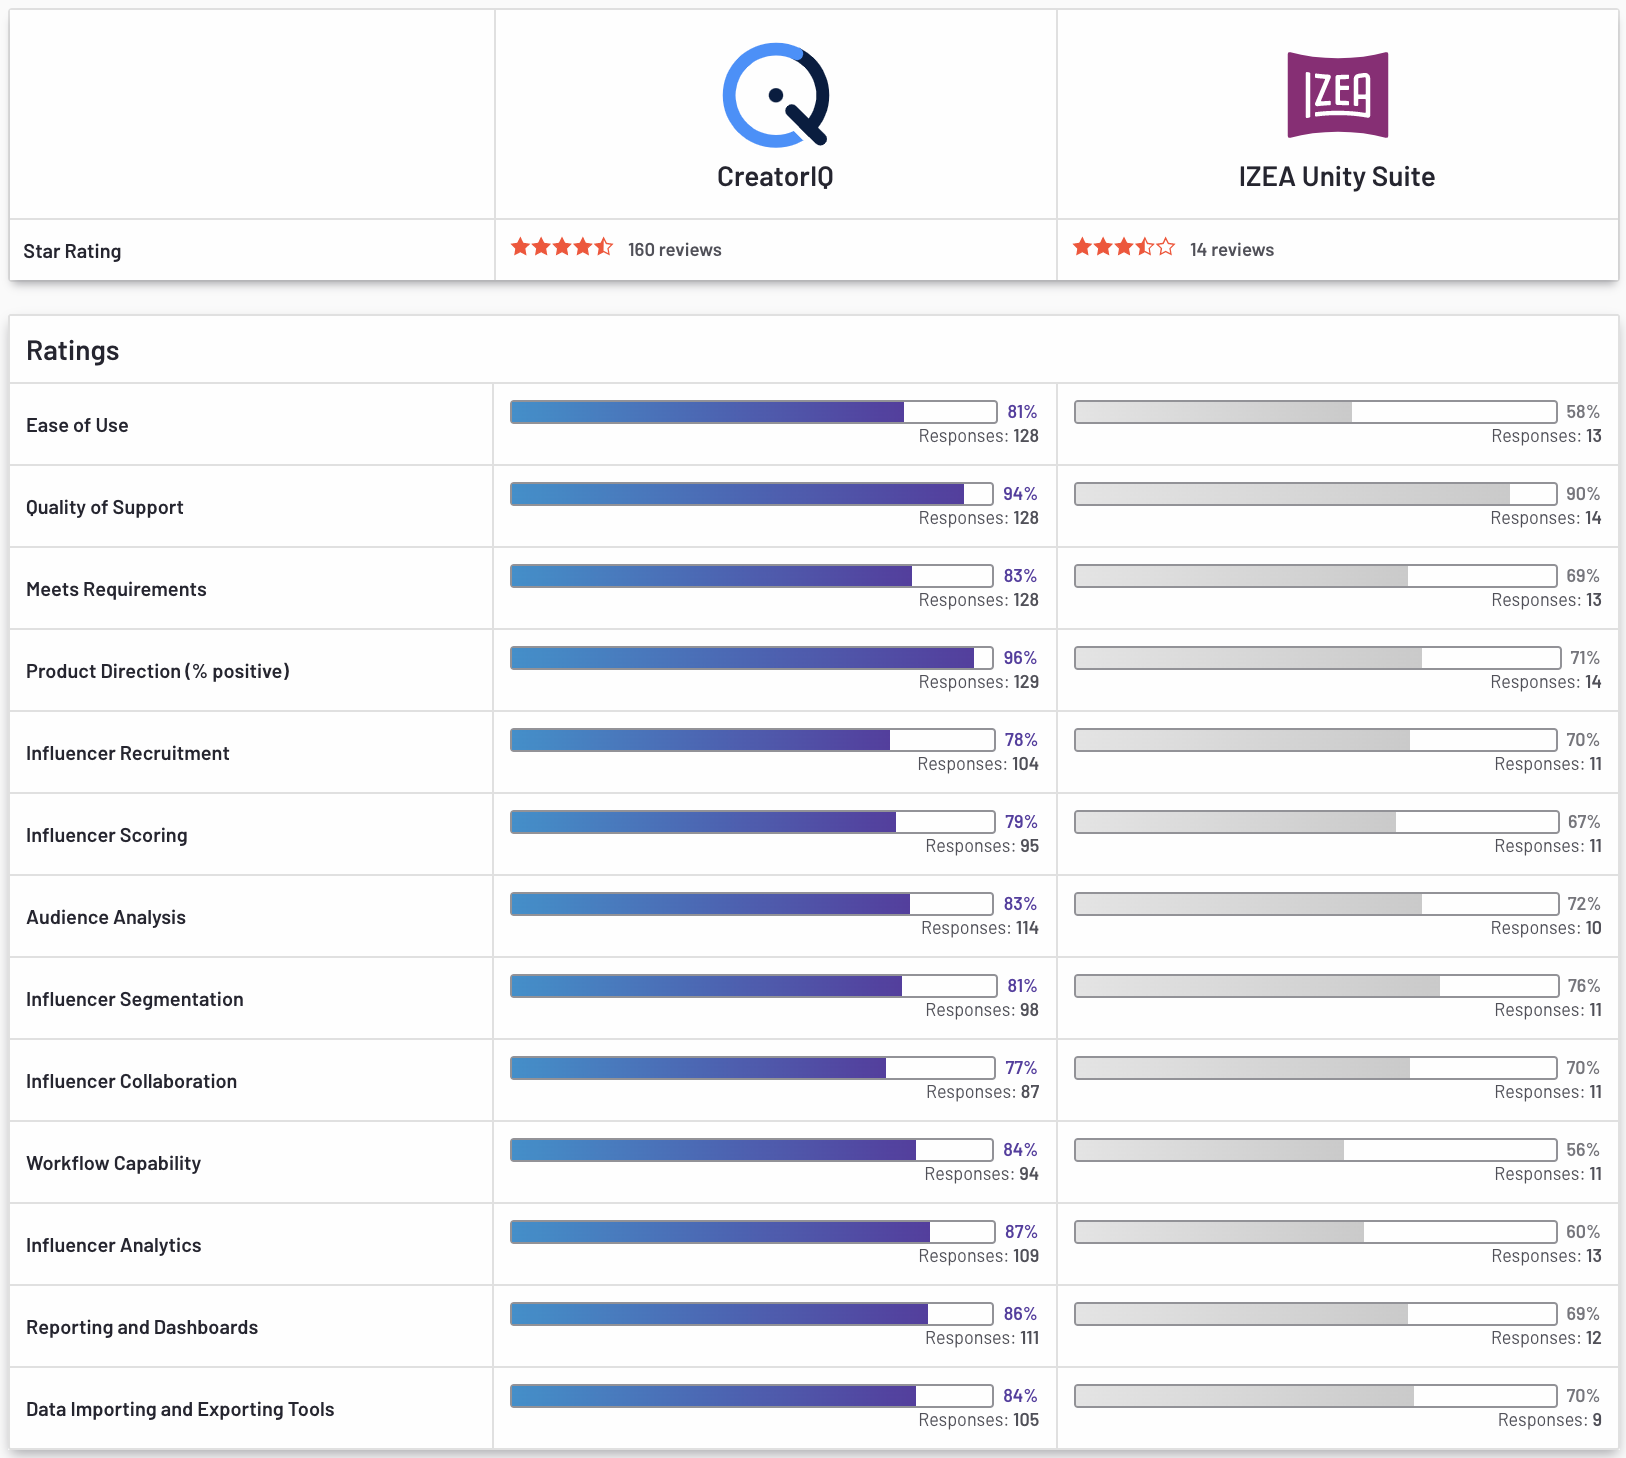This screenshot has height=1458, width=1626.
Task: Click CreatorIQ Workflow Capability 84% bar
Action: point(752,1150)
